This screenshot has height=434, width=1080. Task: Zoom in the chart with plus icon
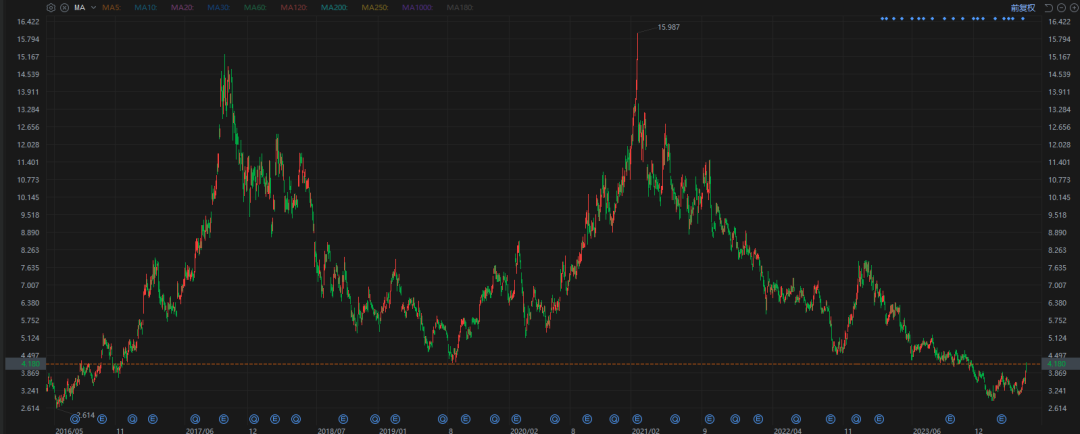click(1072, 7)
